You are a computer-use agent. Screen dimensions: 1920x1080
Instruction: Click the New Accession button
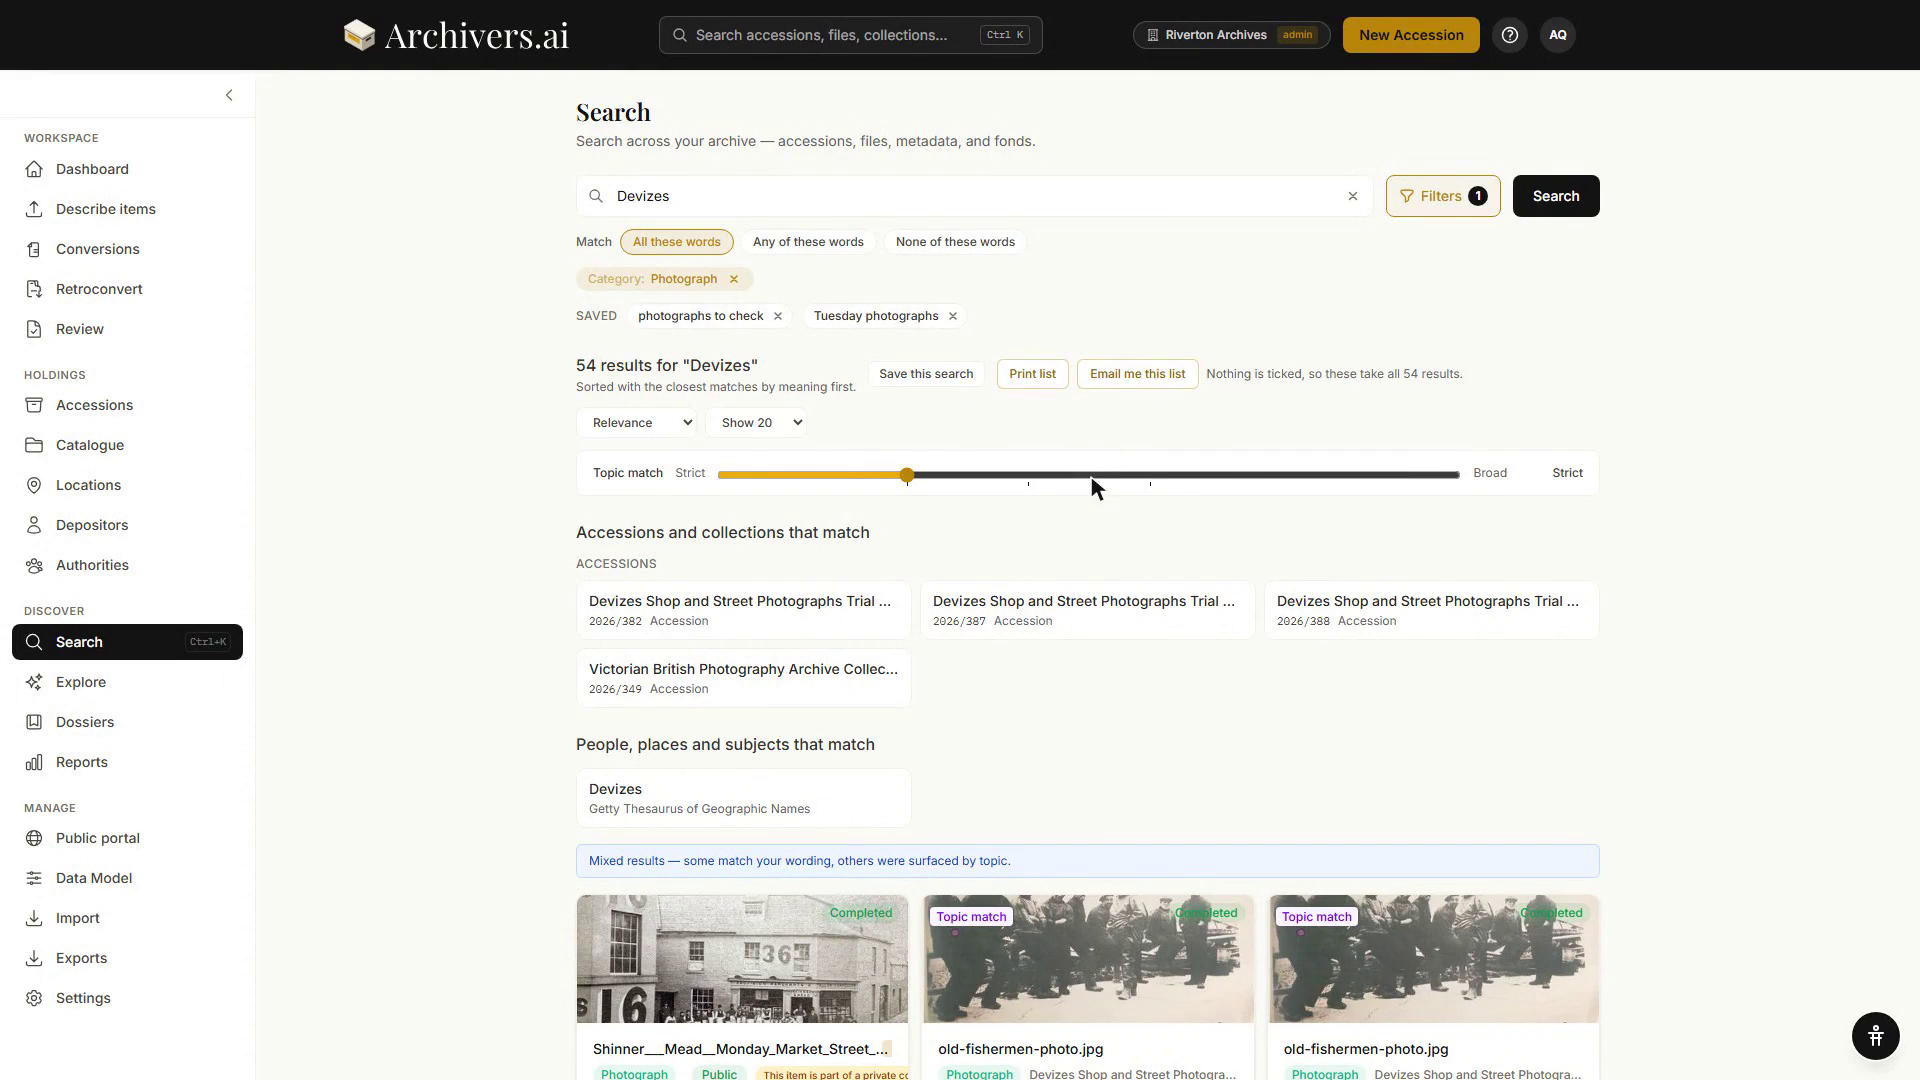pyautogui.click(x=1411, y=35)
